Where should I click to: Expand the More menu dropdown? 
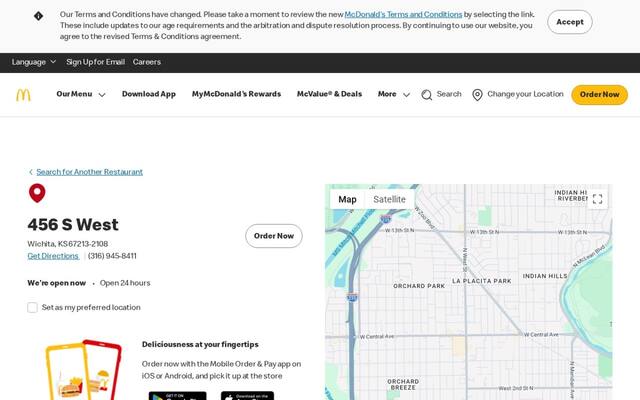pos(394,94)
